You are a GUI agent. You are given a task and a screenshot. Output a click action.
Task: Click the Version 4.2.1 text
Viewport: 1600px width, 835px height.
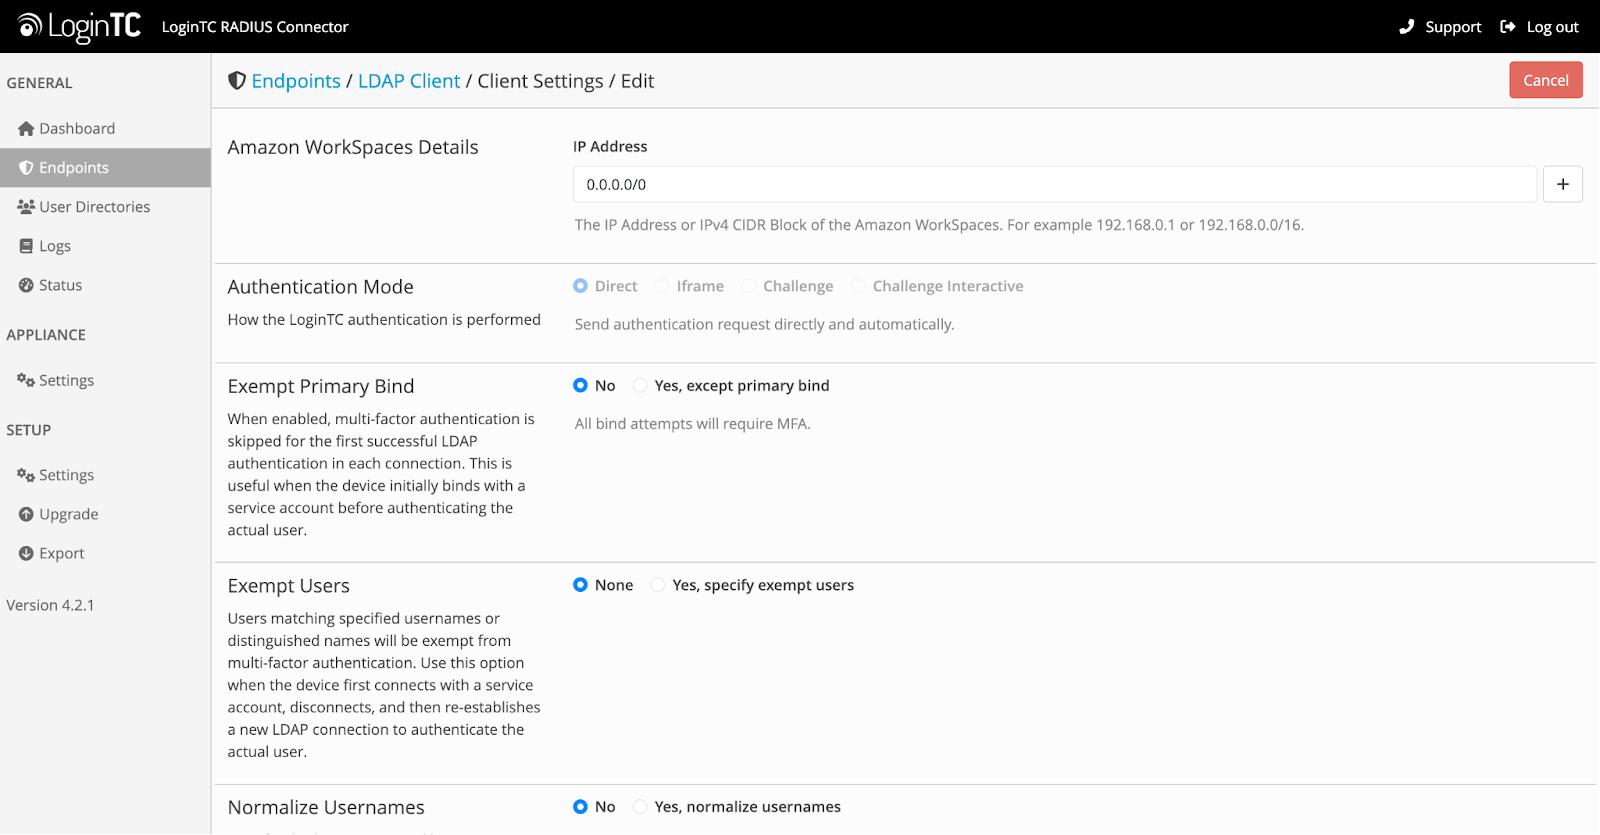[50, 605]
